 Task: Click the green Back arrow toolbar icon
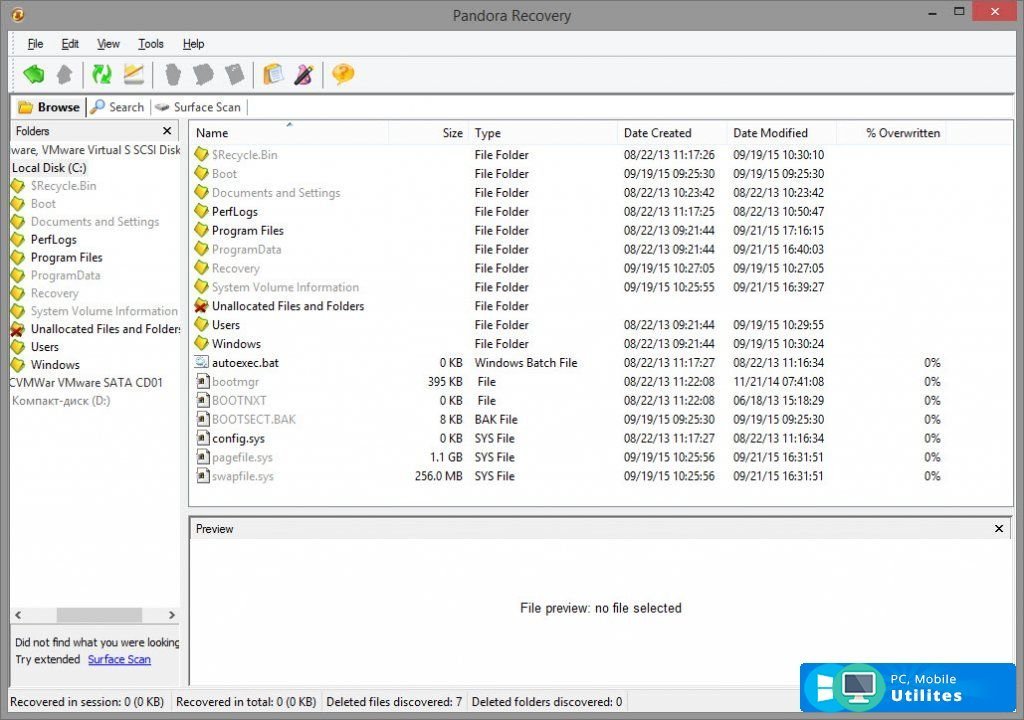34,74
